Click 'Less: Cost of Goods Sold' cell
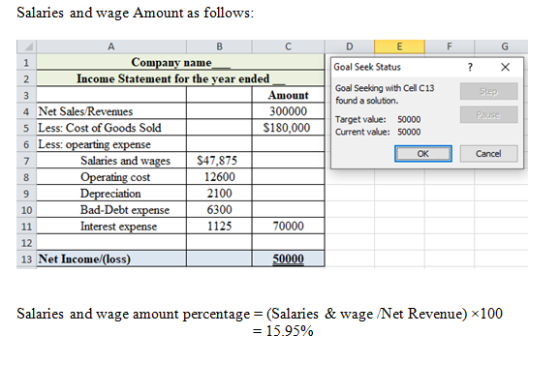Image resolution: width=560 pixels, height=365 pixels. tap(111, 128)
